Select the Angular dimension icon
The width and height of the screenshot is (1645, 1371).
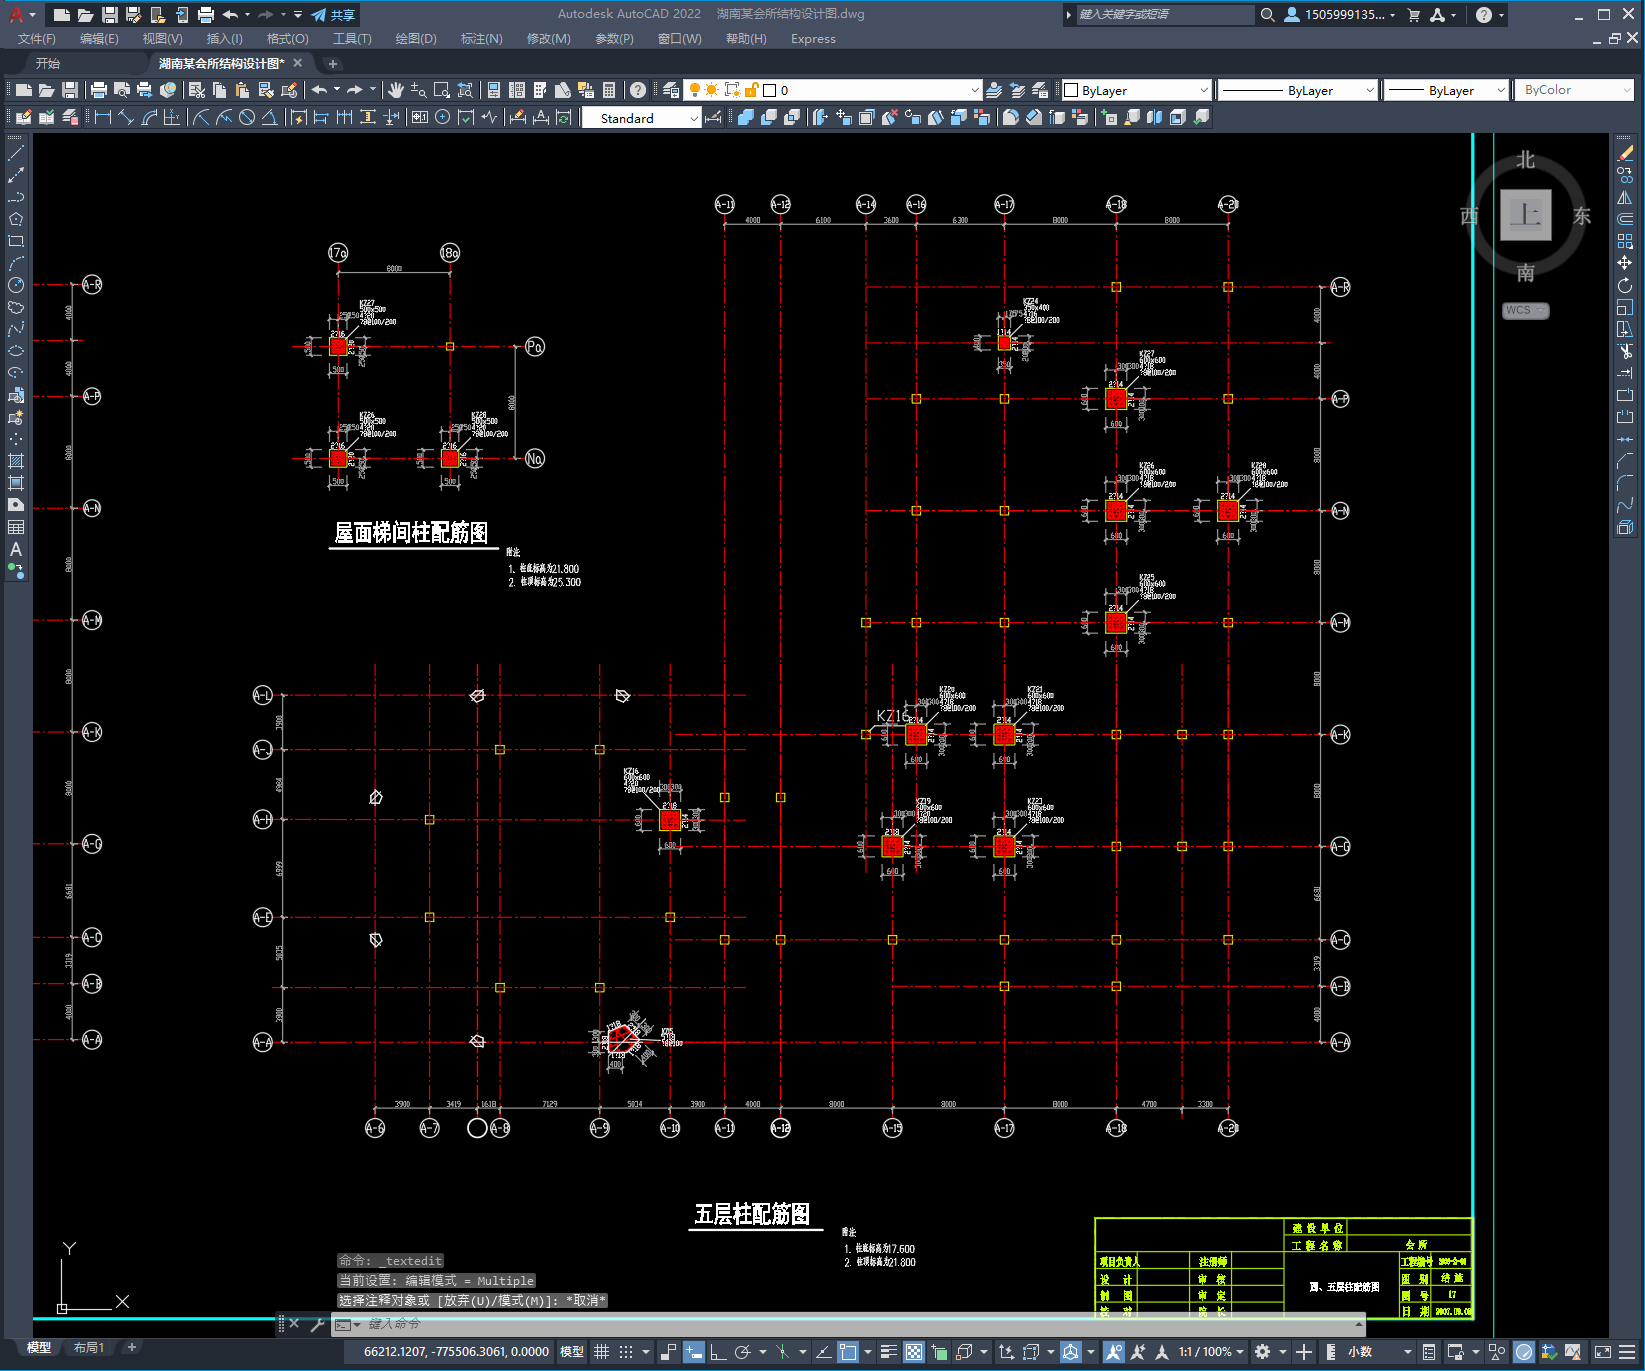[269, 118]
